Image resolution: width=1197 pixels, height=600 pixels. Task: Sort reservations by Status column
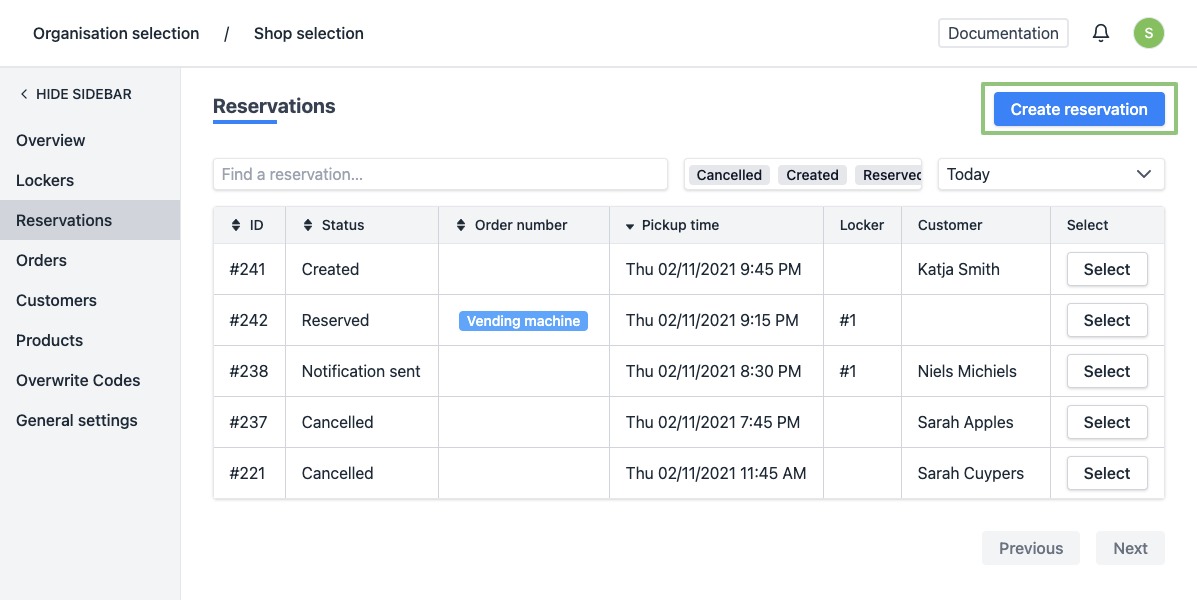[334, 225]
